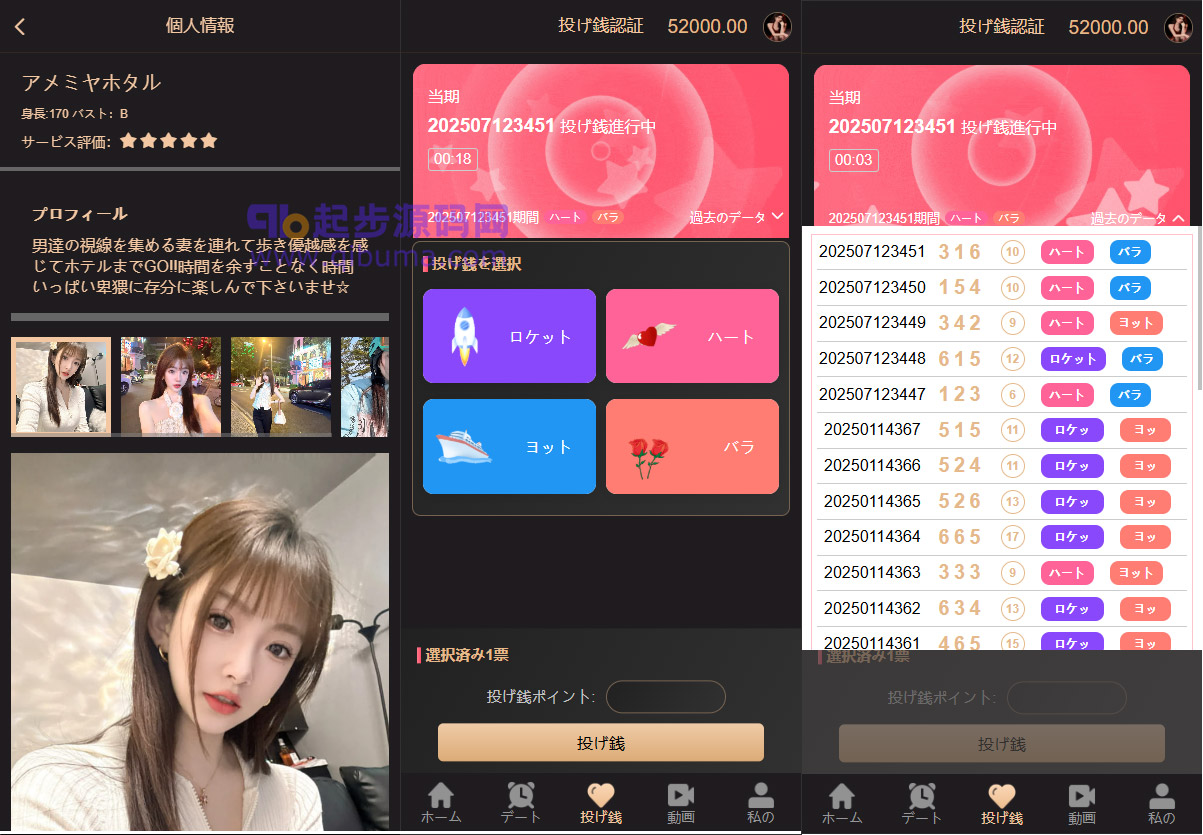Select the ヨット yacht tip card
The image size is (1203, 835).
509,446
